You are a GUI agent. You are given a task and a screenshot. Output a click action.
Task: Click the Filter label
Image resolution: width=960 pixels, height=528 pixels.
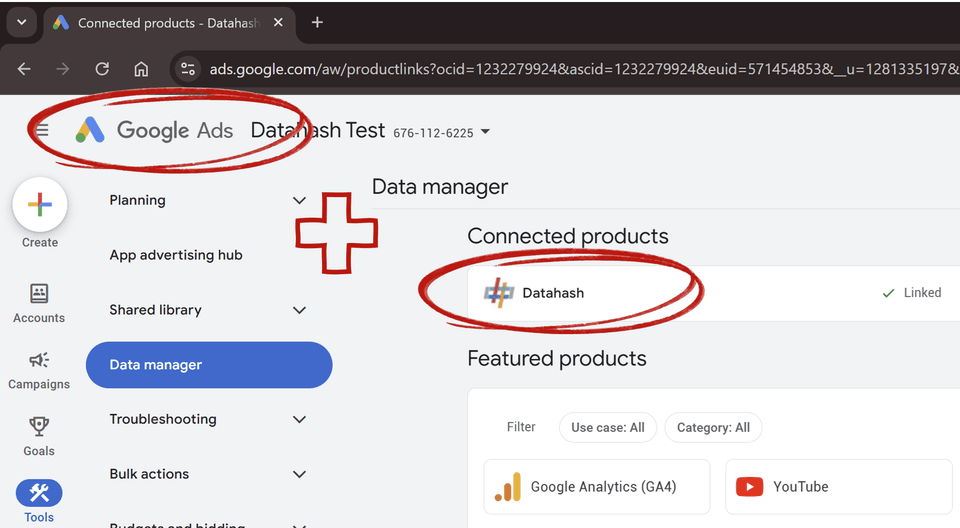tap(521, 427)
